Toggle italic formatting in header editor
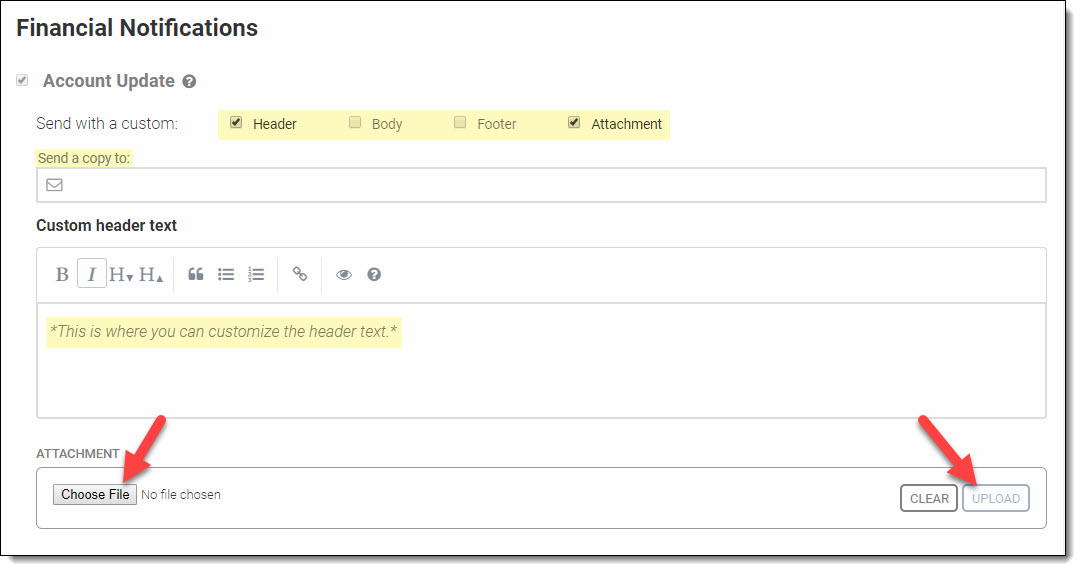Screen dimensions: 1081x571 coord(92,275)
